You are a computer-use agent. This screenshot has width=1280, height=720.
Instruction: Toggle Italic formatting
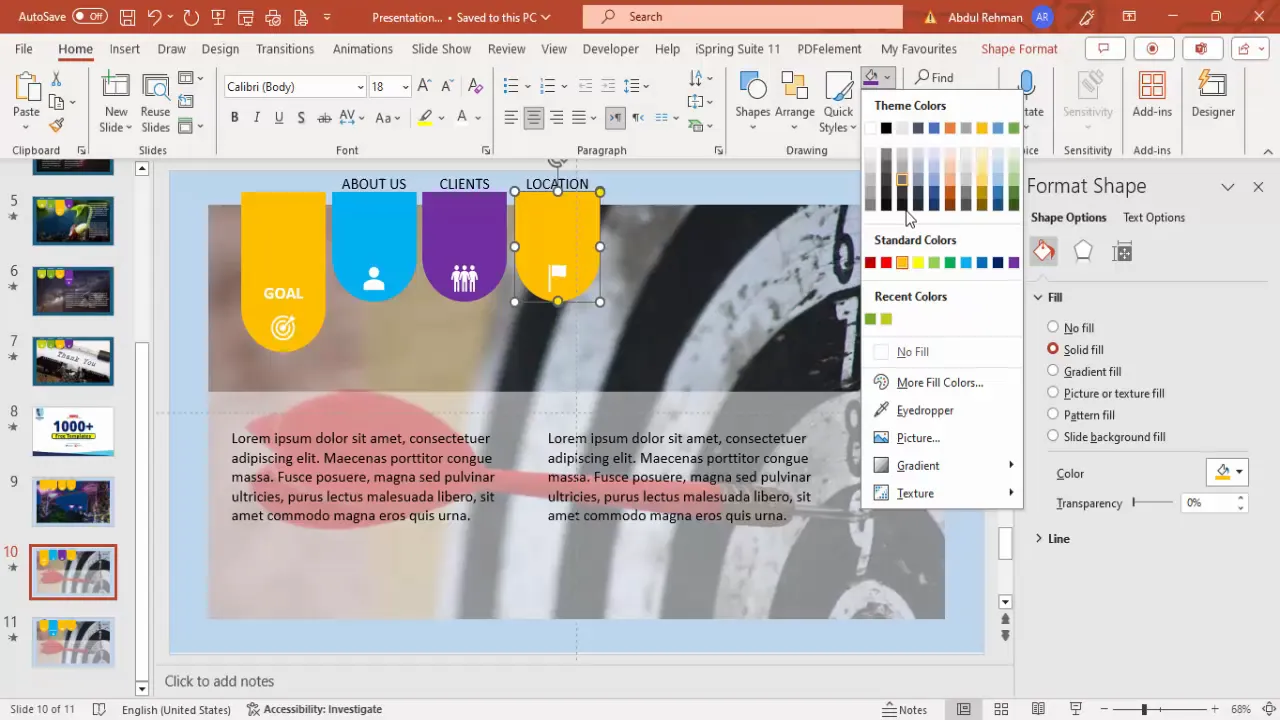coord(256,117)
